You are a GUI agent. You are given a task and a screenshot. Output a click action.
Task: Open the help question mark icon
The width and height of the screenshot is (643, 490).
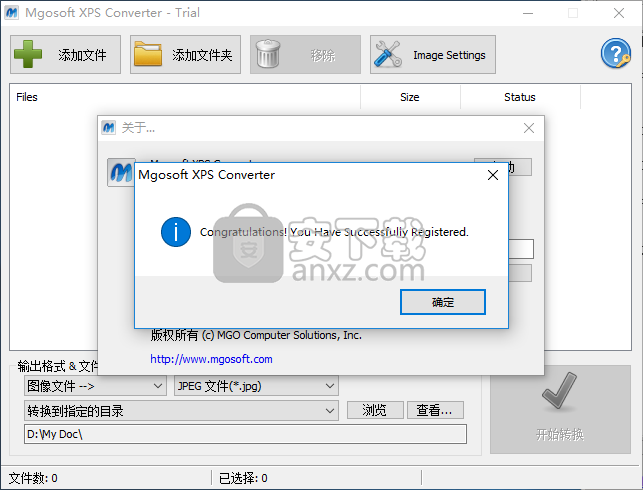click(616, 53)
